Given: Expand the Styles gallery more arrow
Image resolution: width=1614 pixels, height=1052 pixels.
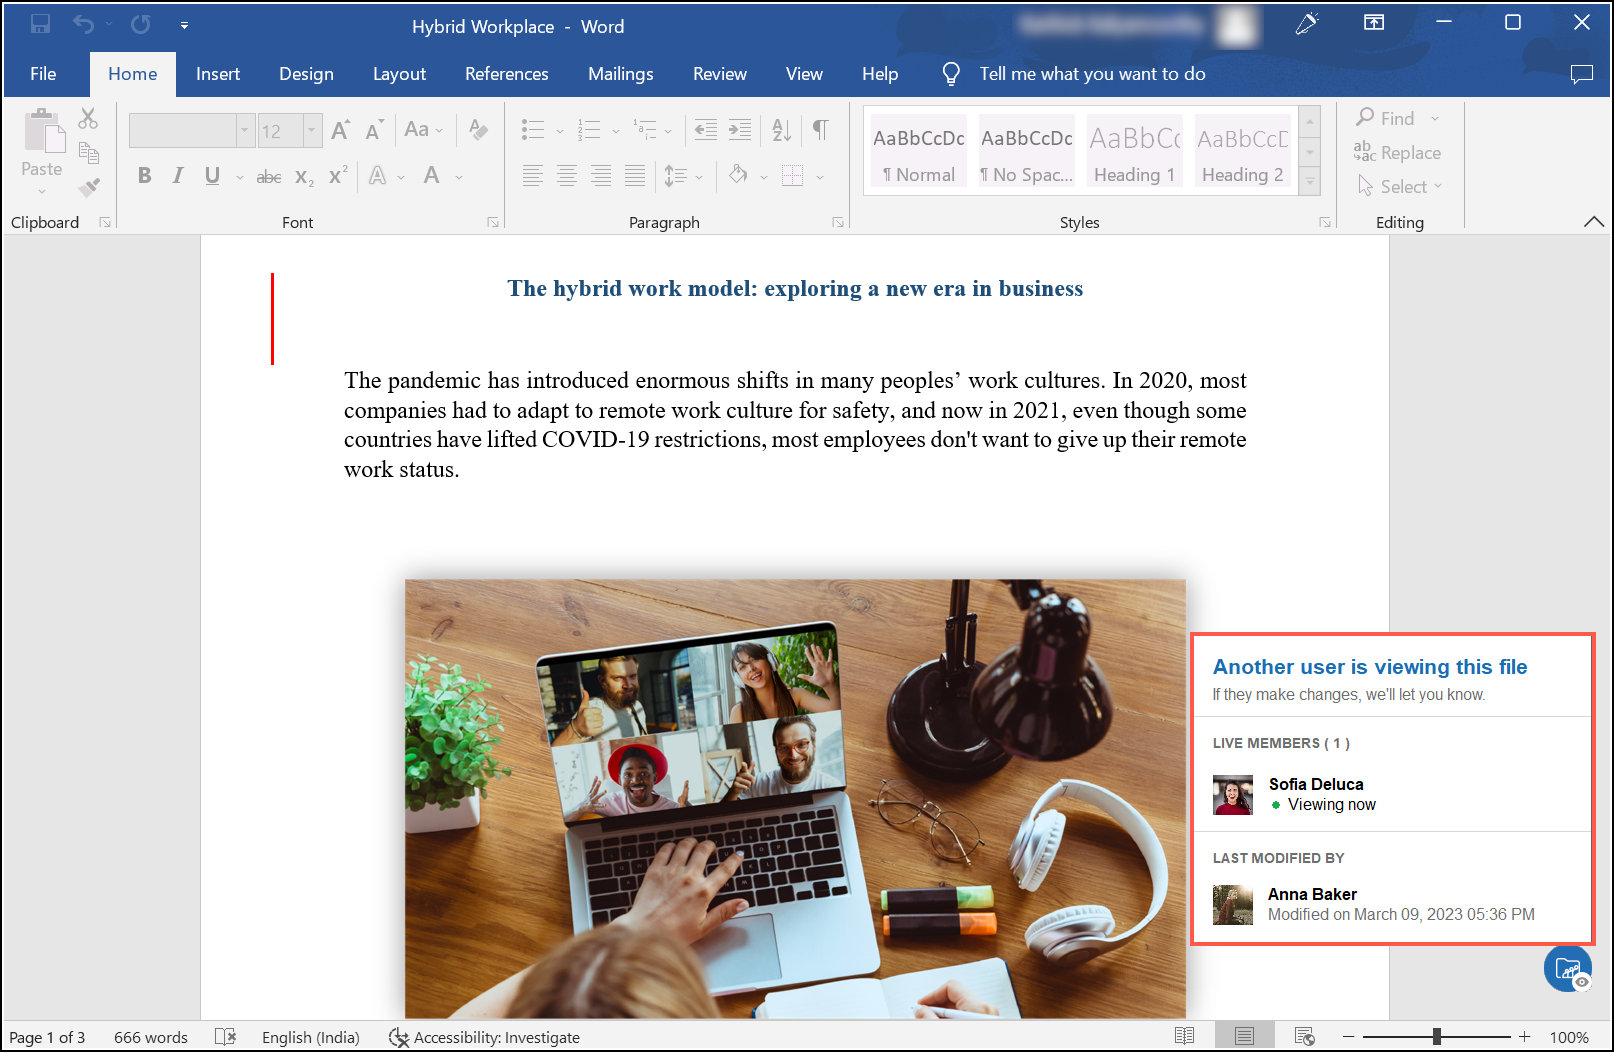Looking at the screenshot, I should pos(1310,182).
